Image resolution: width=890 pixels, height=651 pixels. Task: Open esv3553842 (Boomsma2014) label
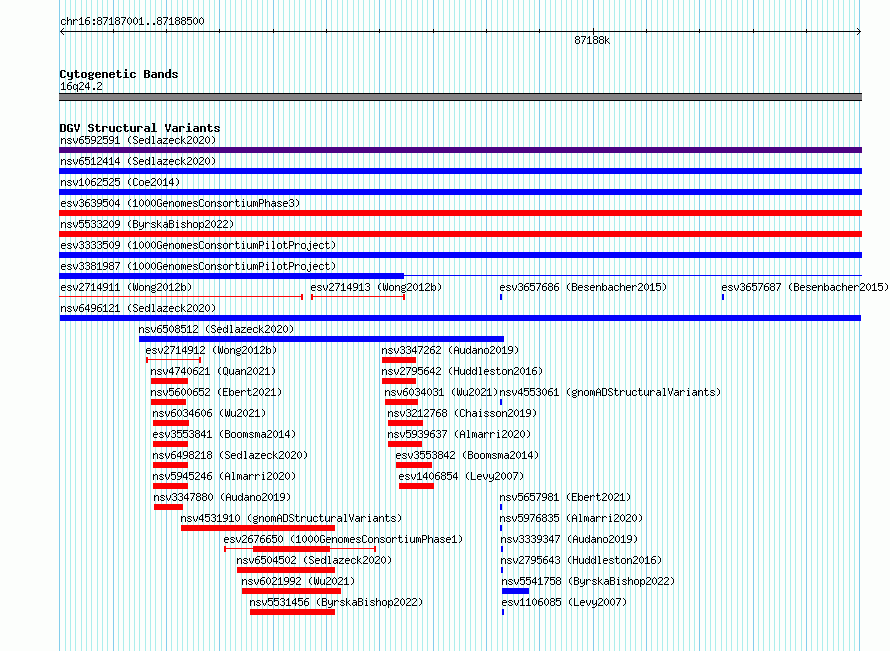[467, 455]
